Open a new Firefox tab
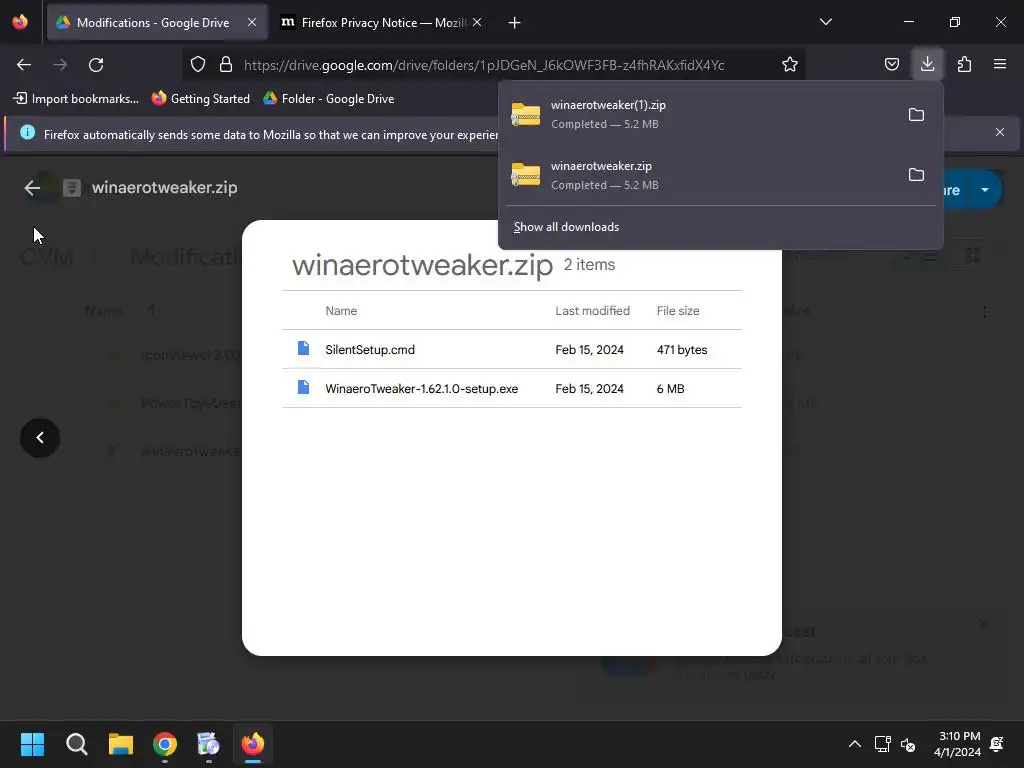The image size is (1024, 768). 515,23
